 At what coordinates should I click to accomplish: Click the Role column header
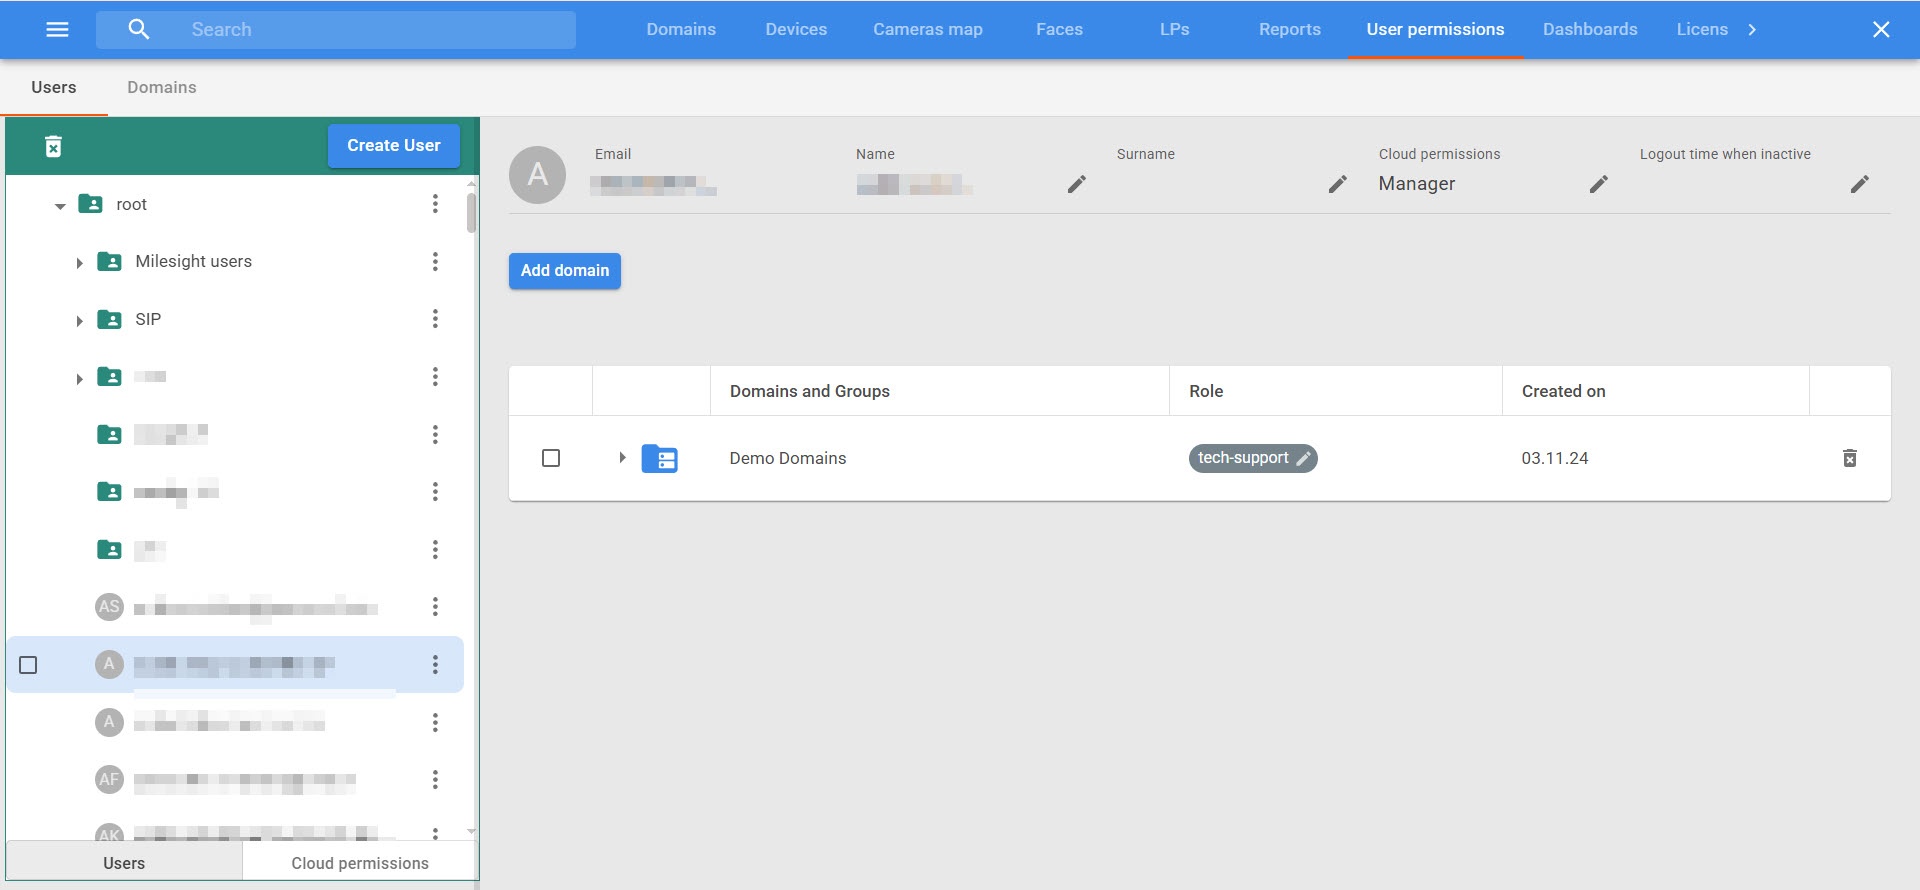(x=1206, y=391)
